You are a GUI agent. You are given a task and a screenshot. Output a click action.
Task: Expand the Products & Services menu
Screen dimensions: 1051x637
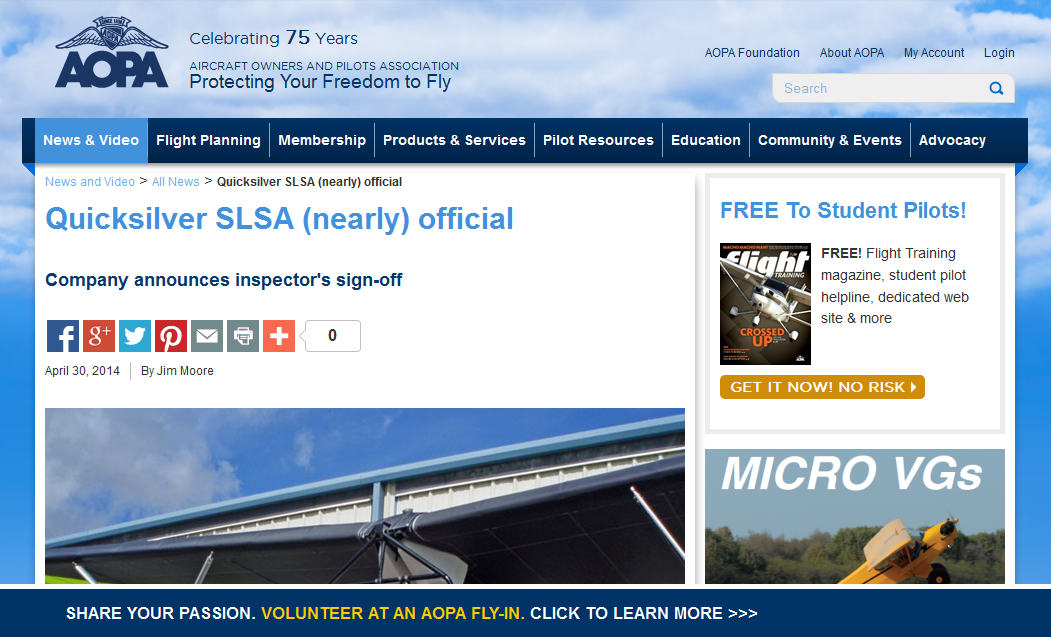point(454,140)
